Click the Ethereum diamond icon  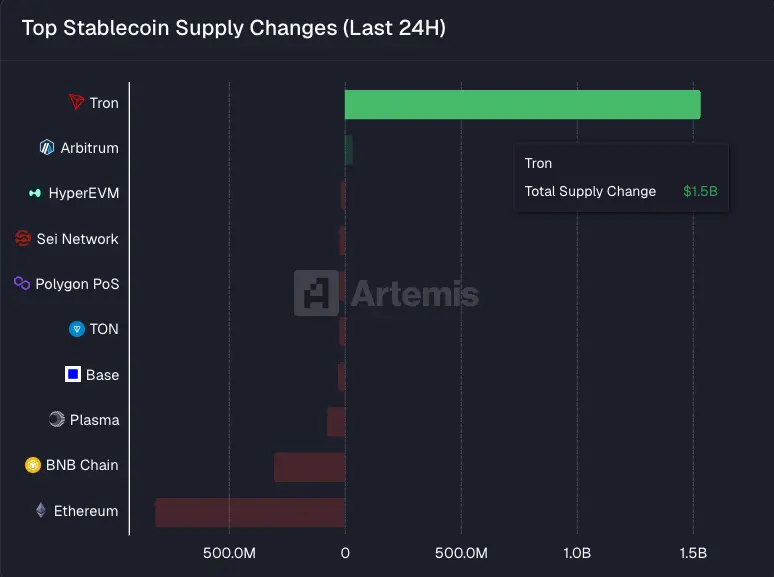pyautogui.click(x=41, y=510)
